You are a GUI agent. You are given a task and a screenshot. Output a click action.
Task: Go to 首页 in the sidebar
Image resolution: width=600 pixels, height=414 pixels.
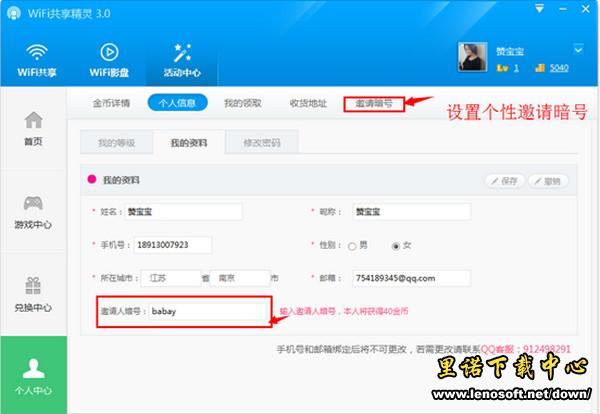[x=33, y=129]
